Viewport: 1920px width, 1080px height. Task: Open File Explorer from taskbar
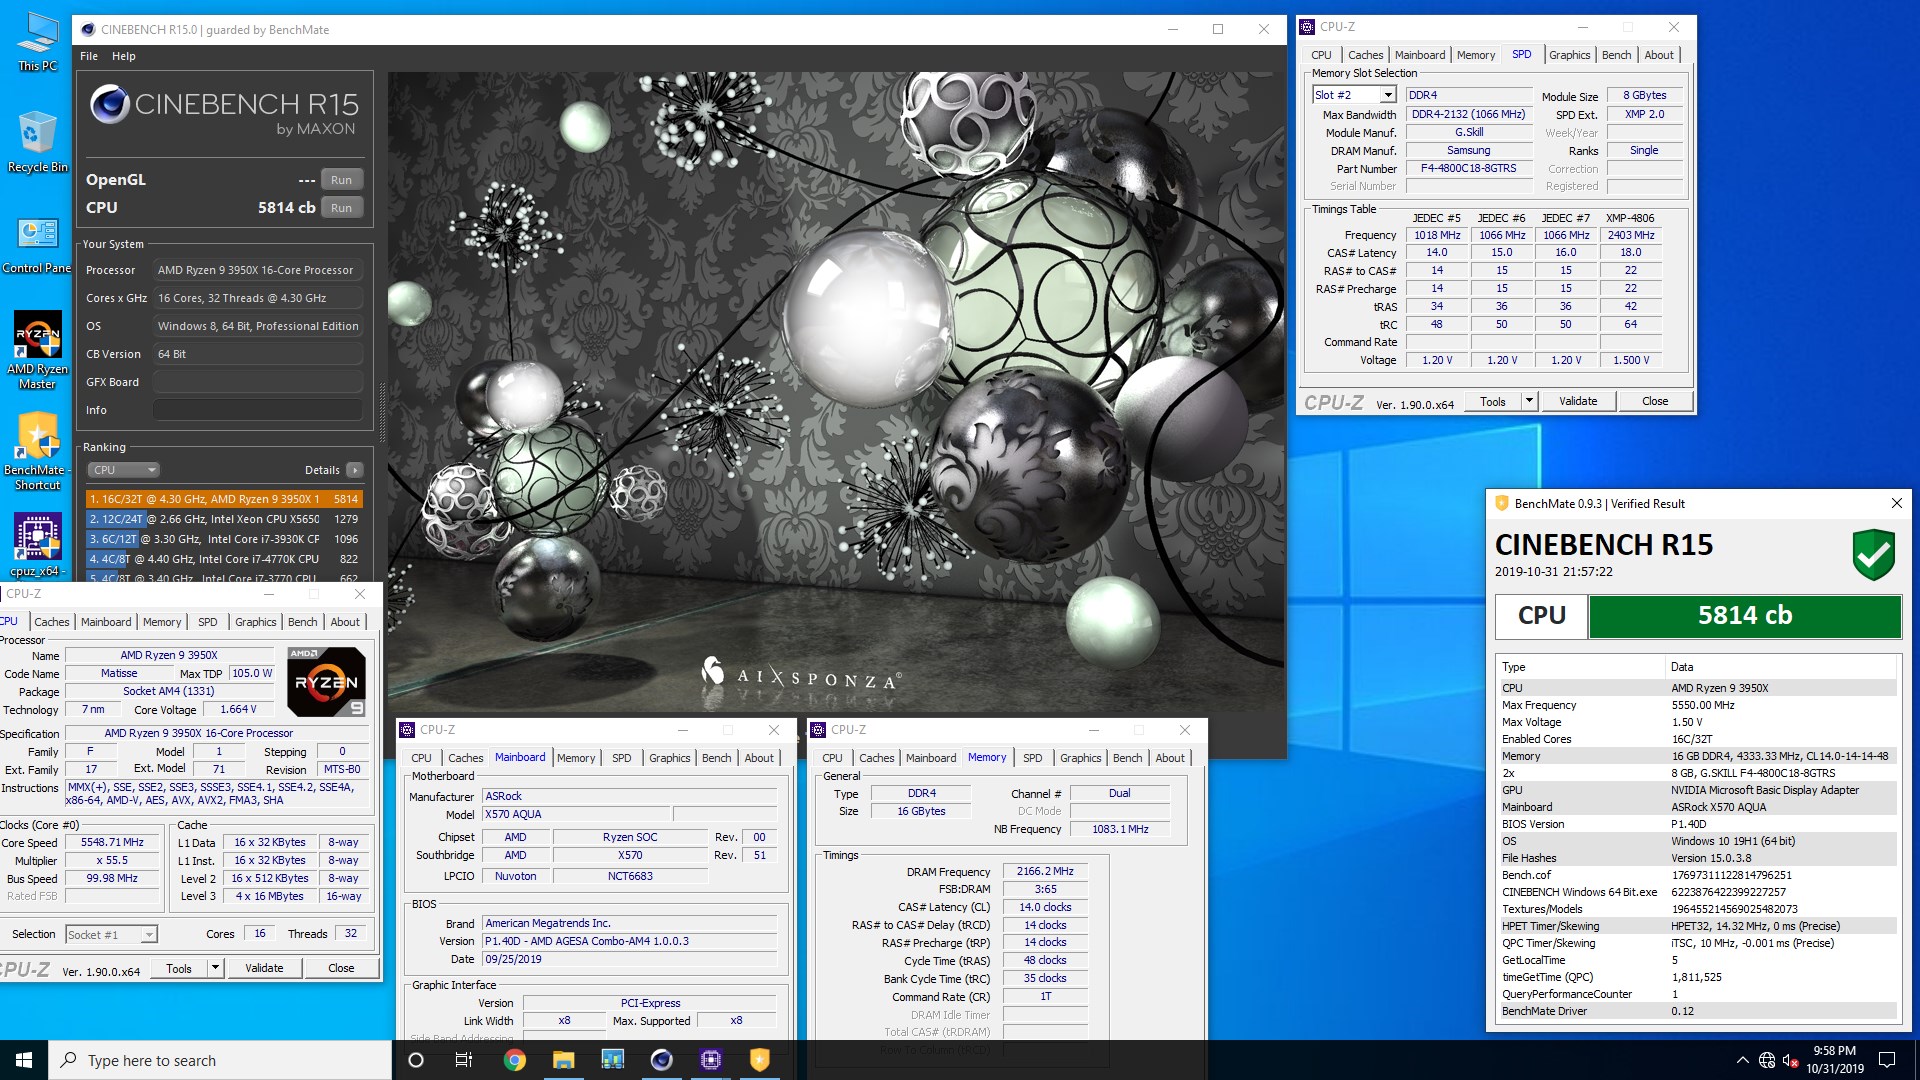click(x=563, y=1060)
